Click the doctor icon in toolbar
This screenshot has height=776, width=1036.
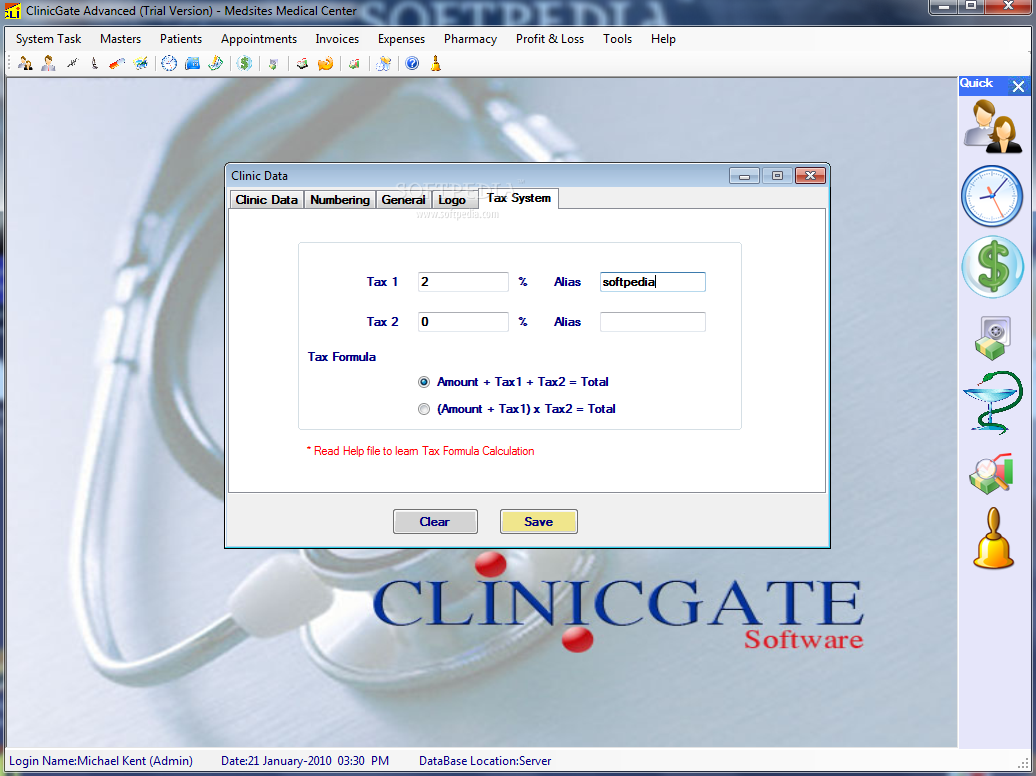click(48, 63)
